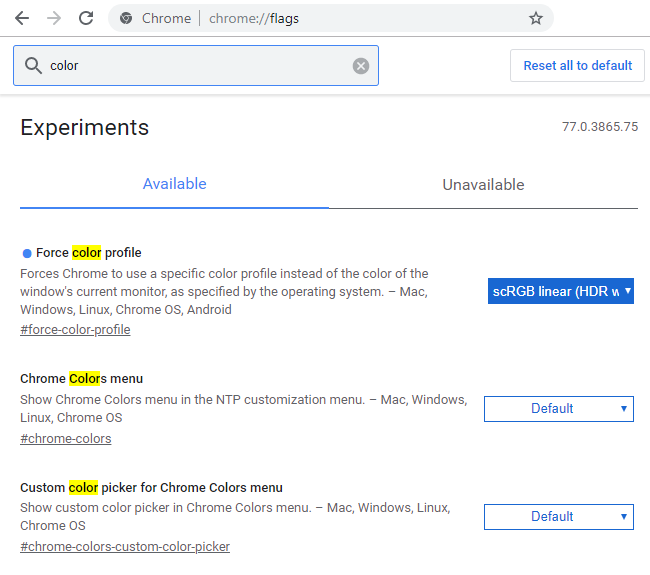Reload the chrome://flags page
650x575 pixels.
86,18
